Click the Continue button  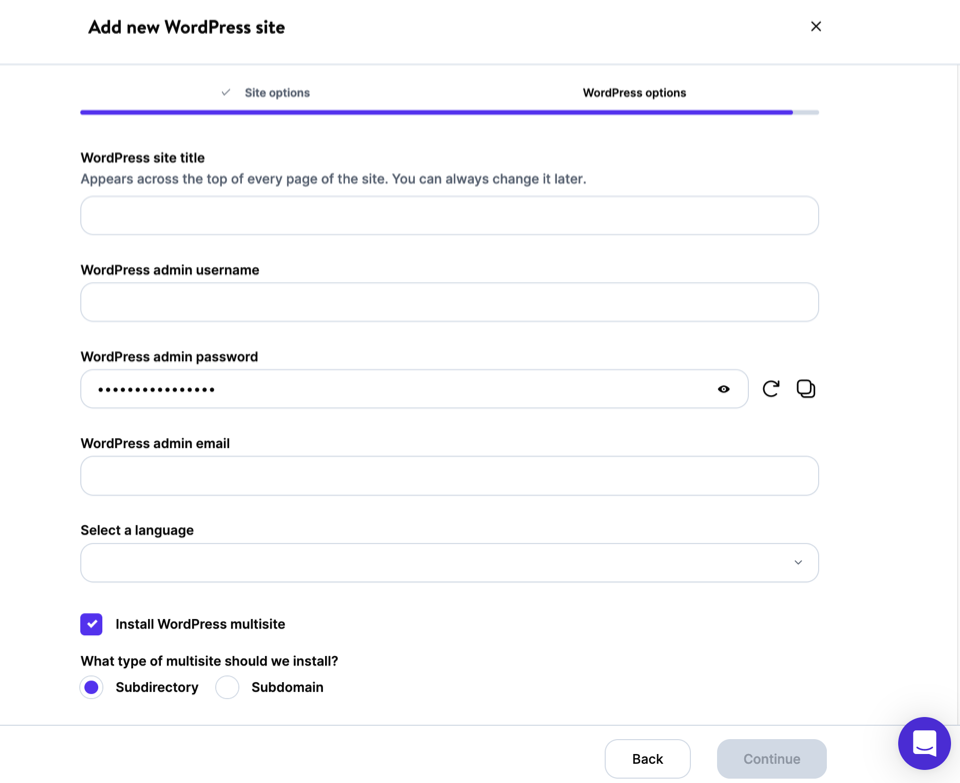(771, 759)
